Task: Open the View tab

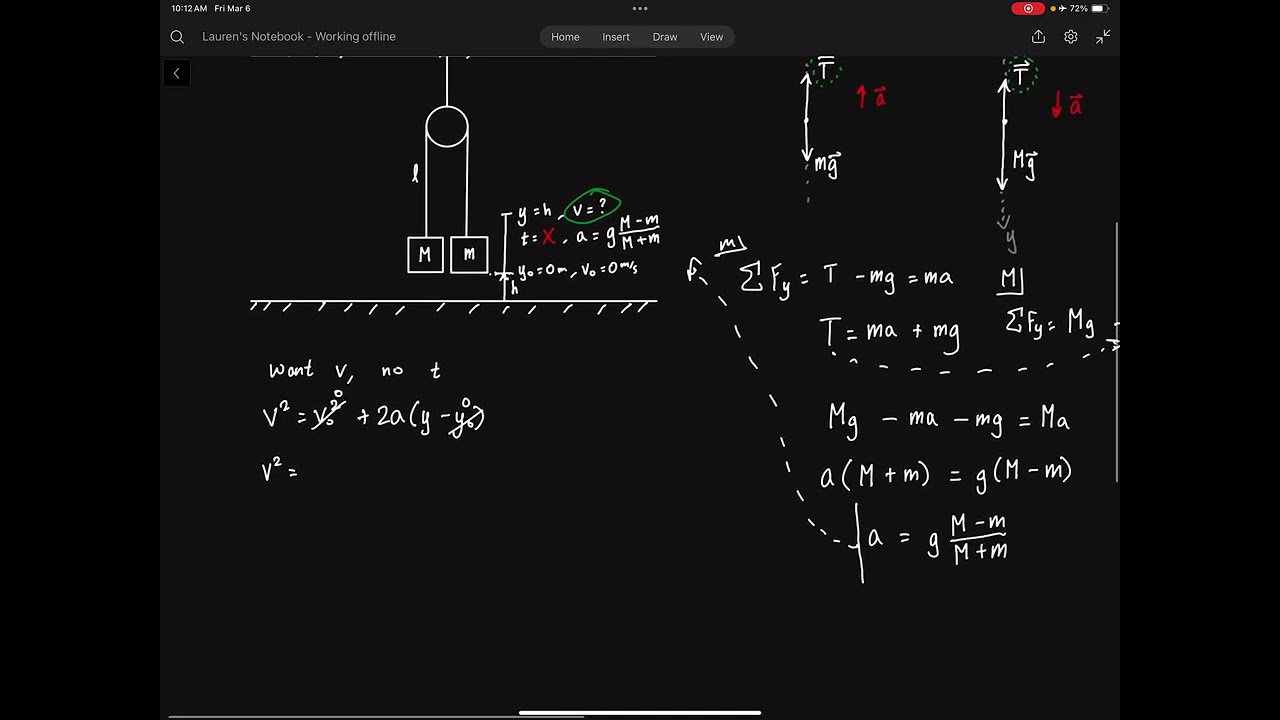Action: tap(712, 37)
